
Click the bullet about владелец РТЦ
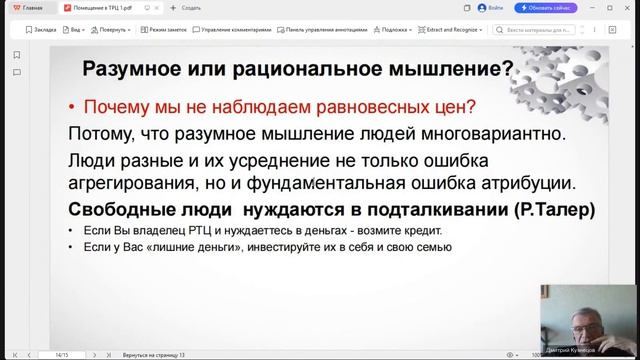click(x=263, y=231)
